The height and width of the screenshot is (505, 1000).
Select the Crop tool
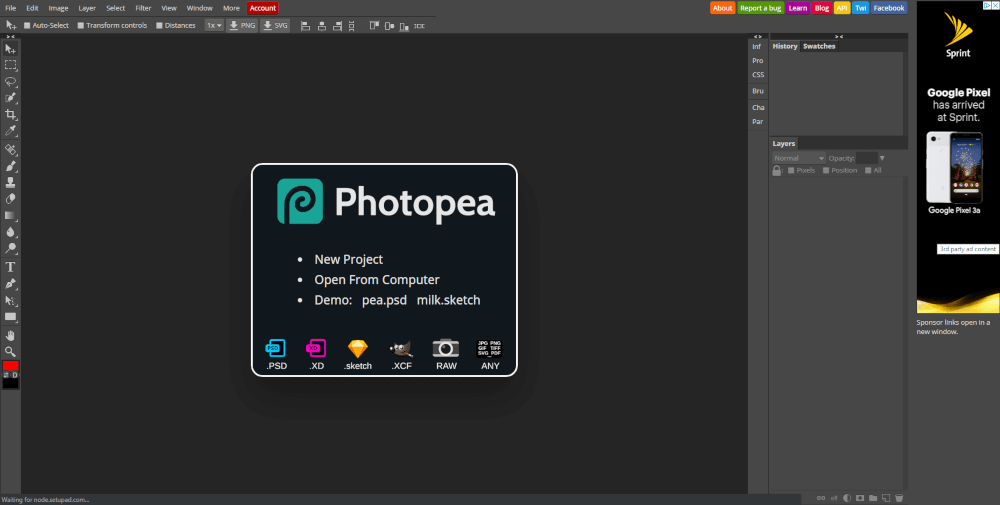click(x=10, y=115)
